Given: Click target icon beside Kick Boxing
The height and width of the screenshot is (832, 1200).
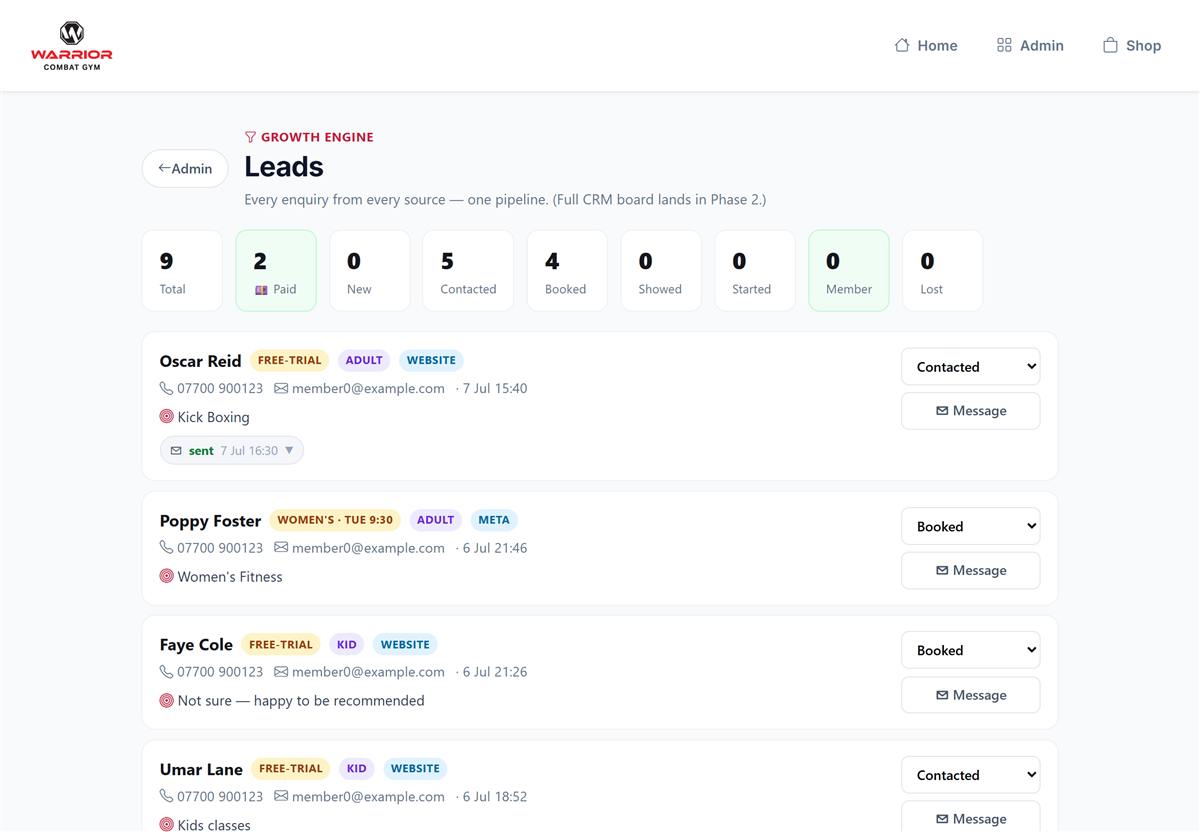Looking at the screenshot, I should click(x=167, y=416).
